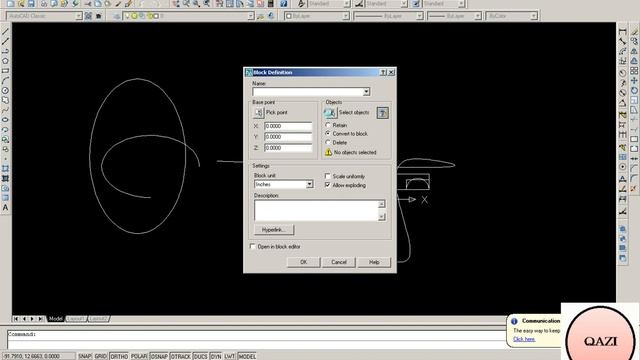This screenshot has height=360, width=640.
Task: Enable the Scale uniformly checkbox
Action: click(327, 176)
